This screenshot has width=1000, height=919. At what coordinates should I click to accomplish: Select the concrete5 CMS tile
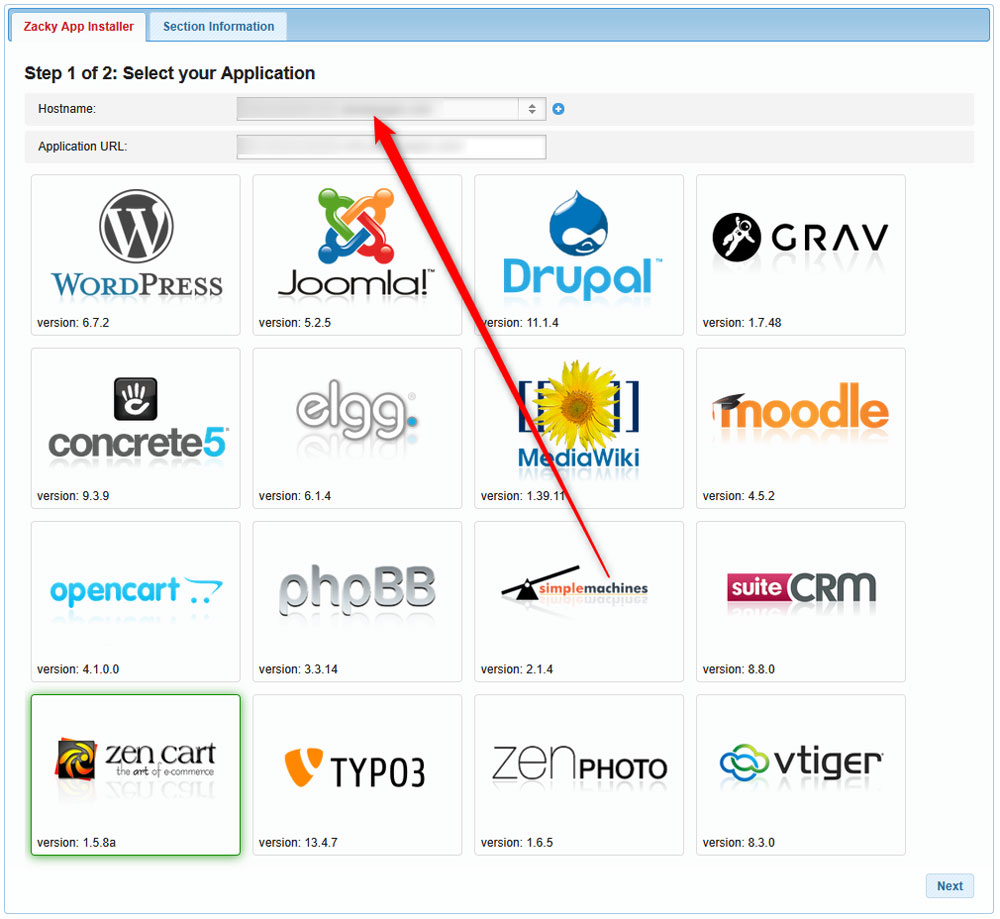pos(135,425)
